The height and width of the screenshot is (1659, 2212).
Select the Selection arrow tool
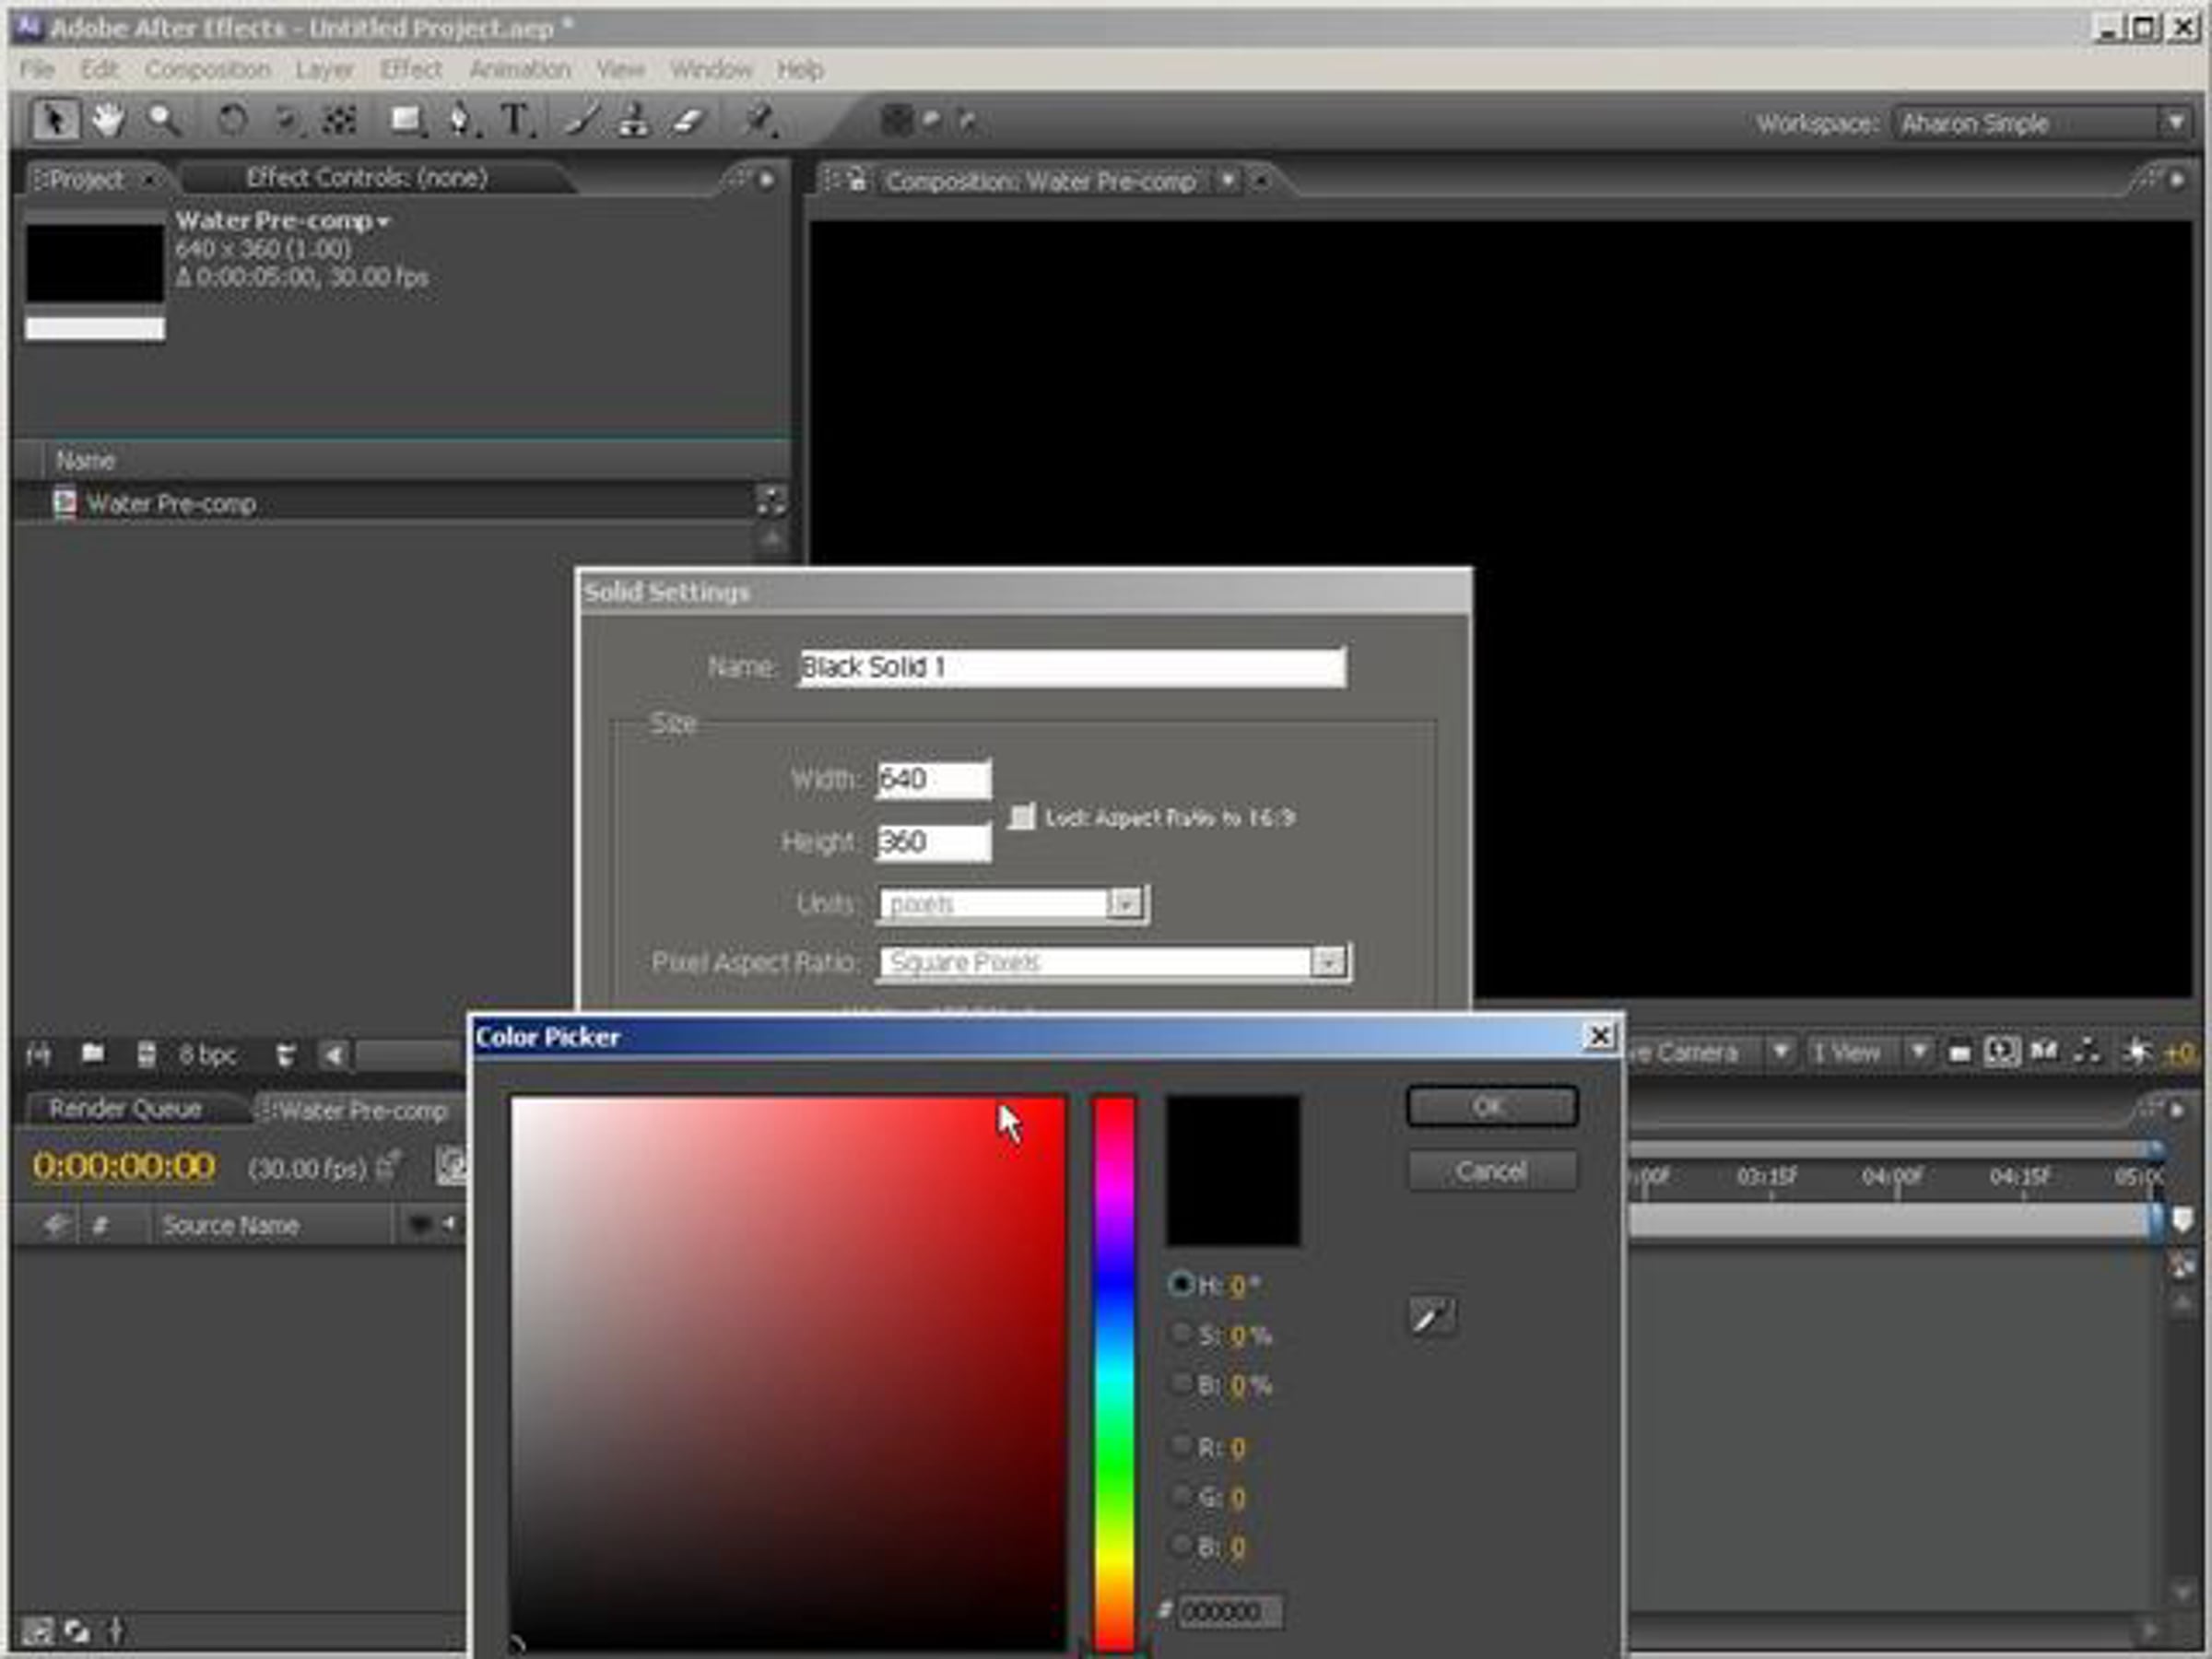54,121
